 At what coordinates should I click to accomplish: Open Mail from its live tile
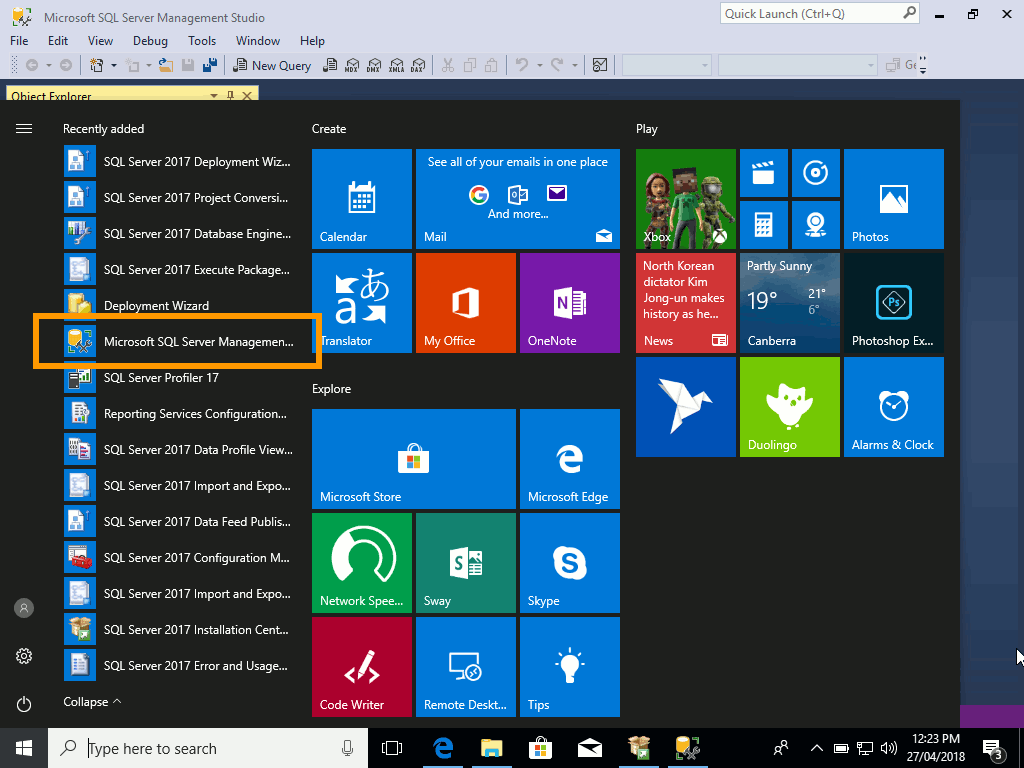517,198
